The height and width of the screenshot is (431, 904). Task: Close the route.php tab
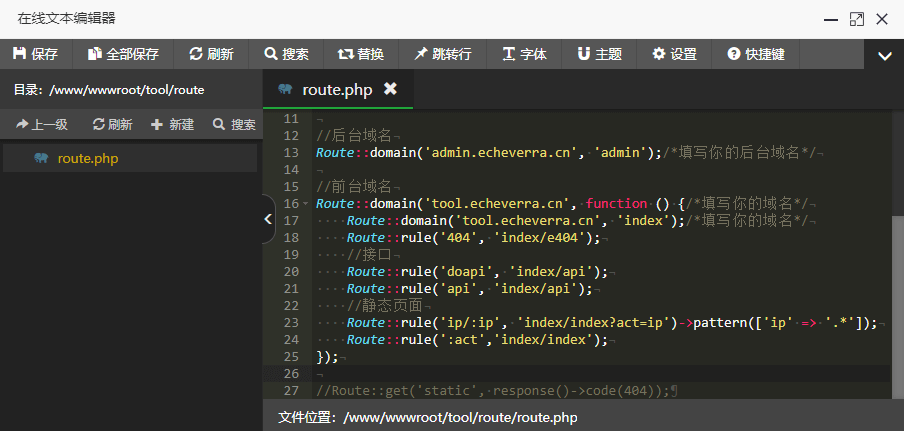(x=390, y=89)
